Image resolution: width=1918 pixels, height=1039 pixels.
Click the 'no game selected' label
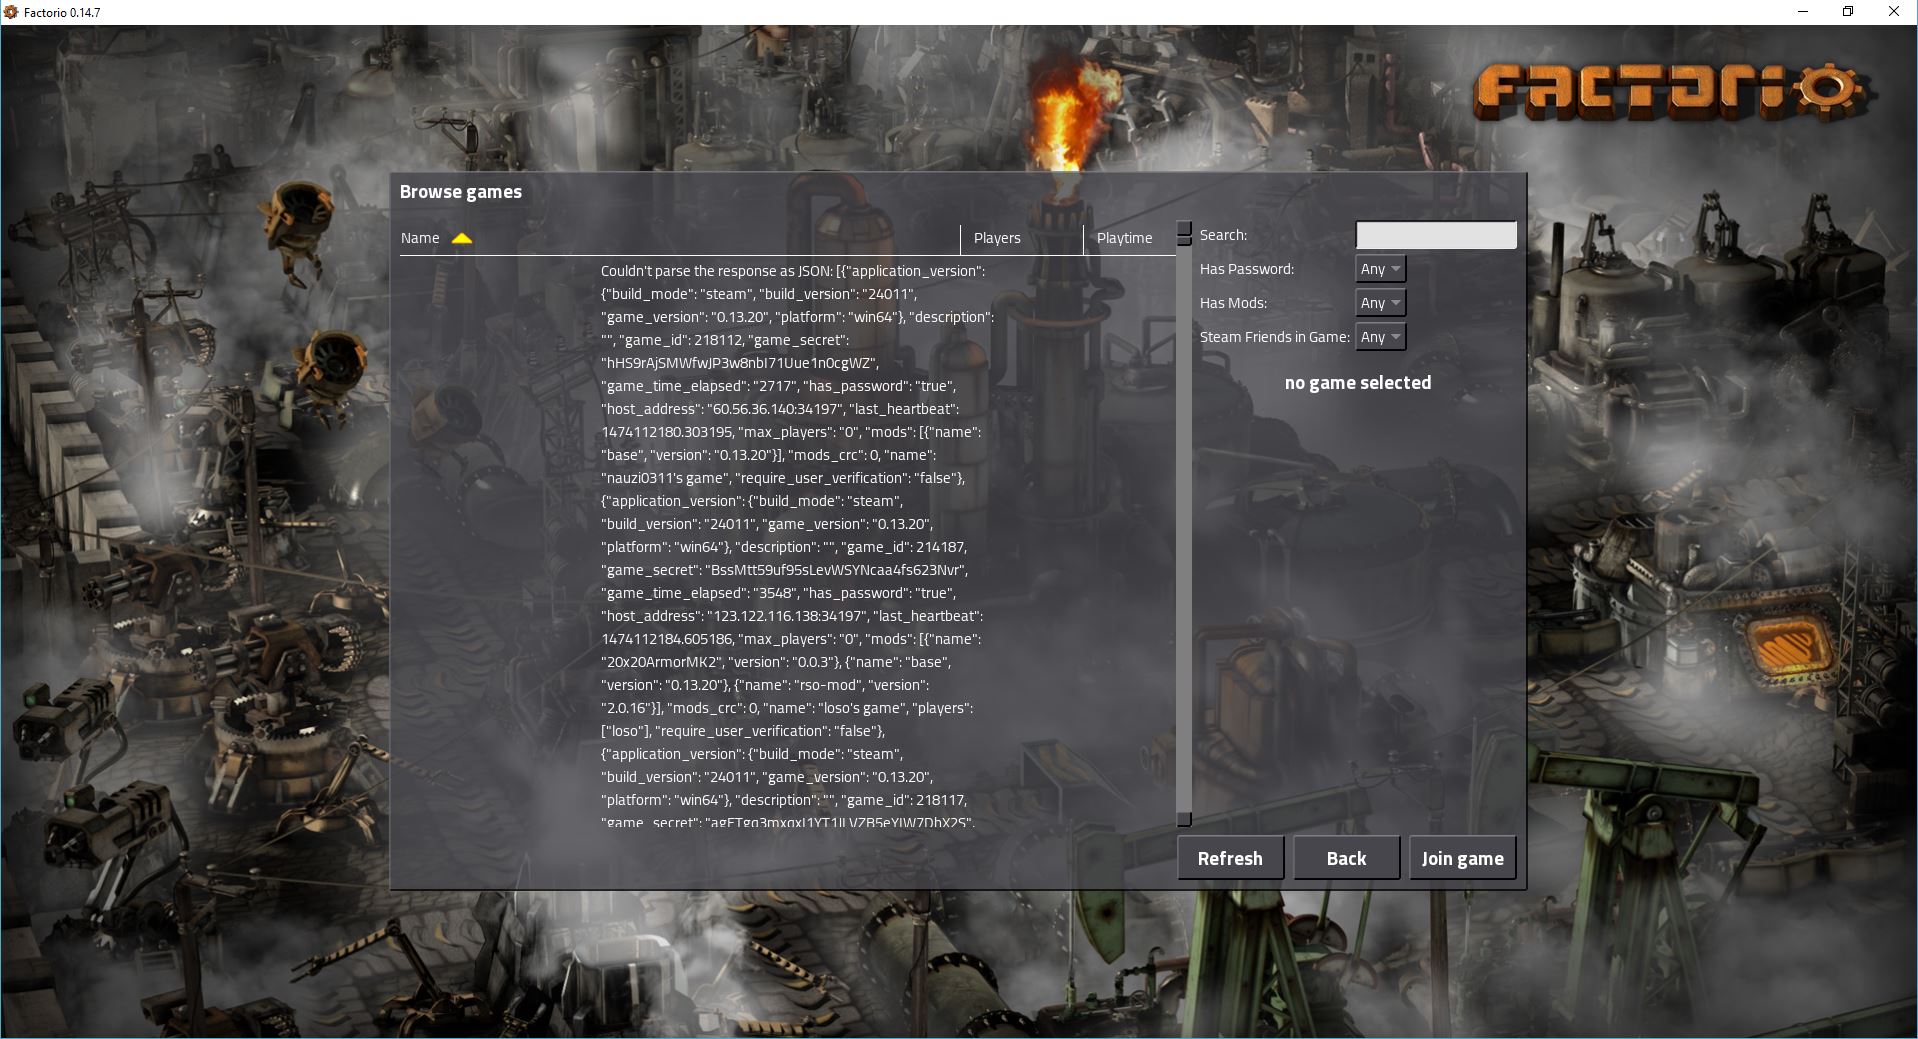tap(1358, 383)
